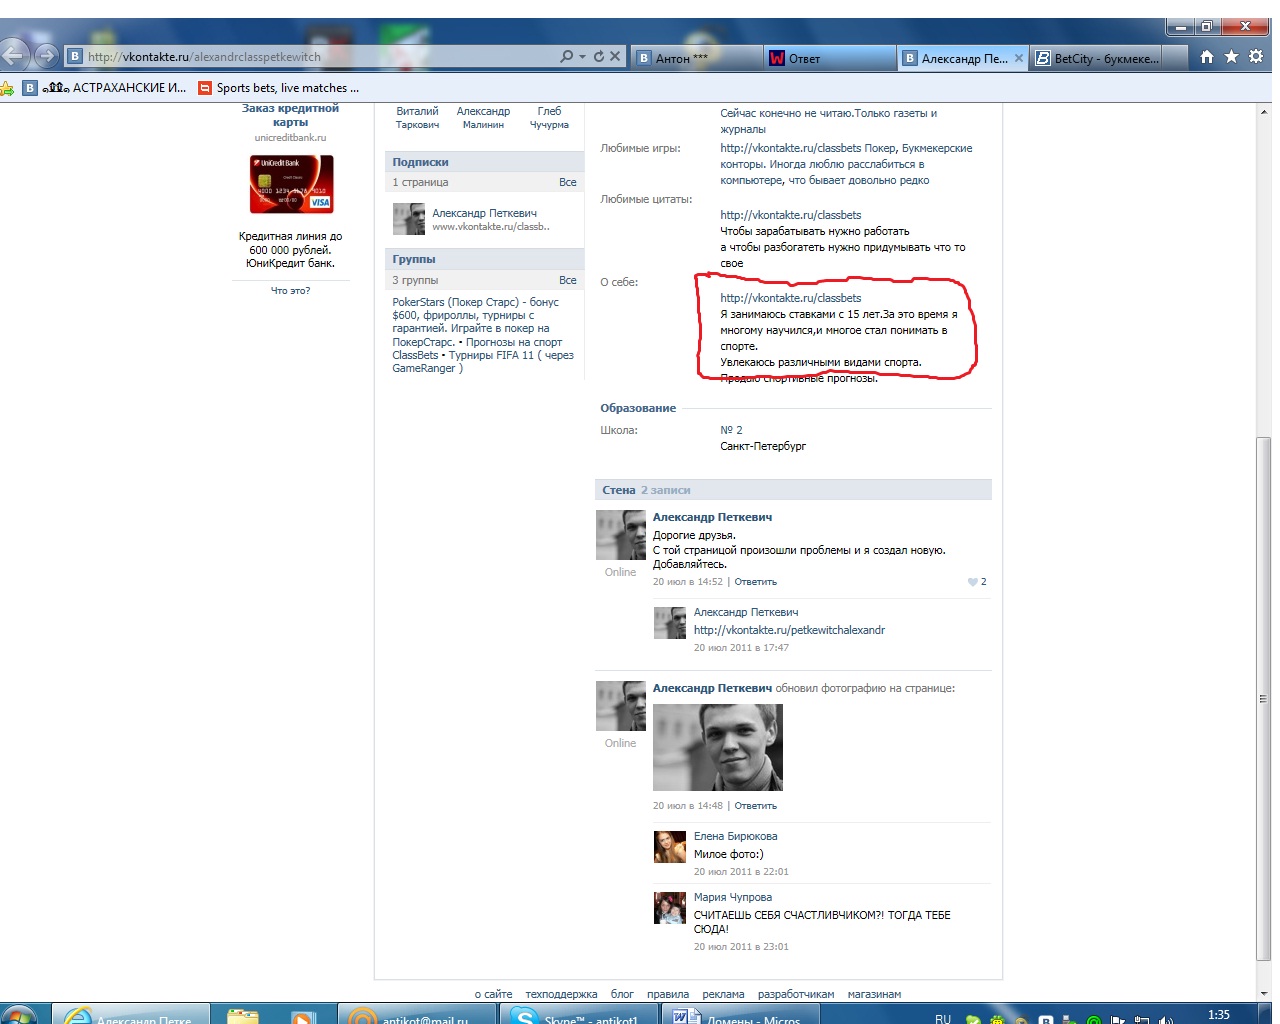
Task: Close the 'Александр Пе...' browser tab
Action: pos(1019,58)
